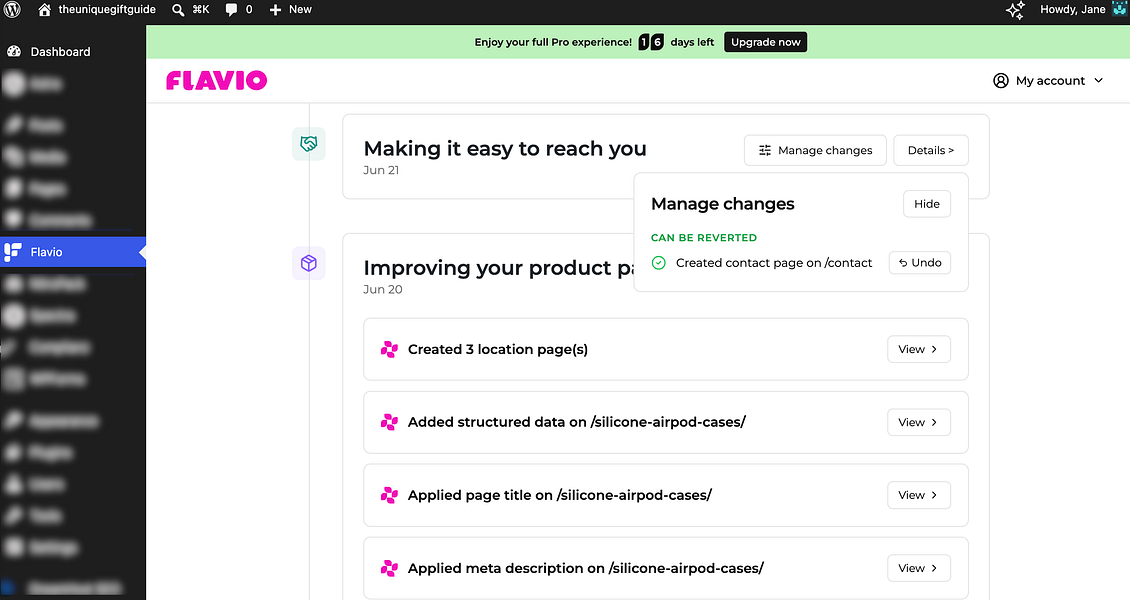Click the Upgrade now button

pos(765,42)
